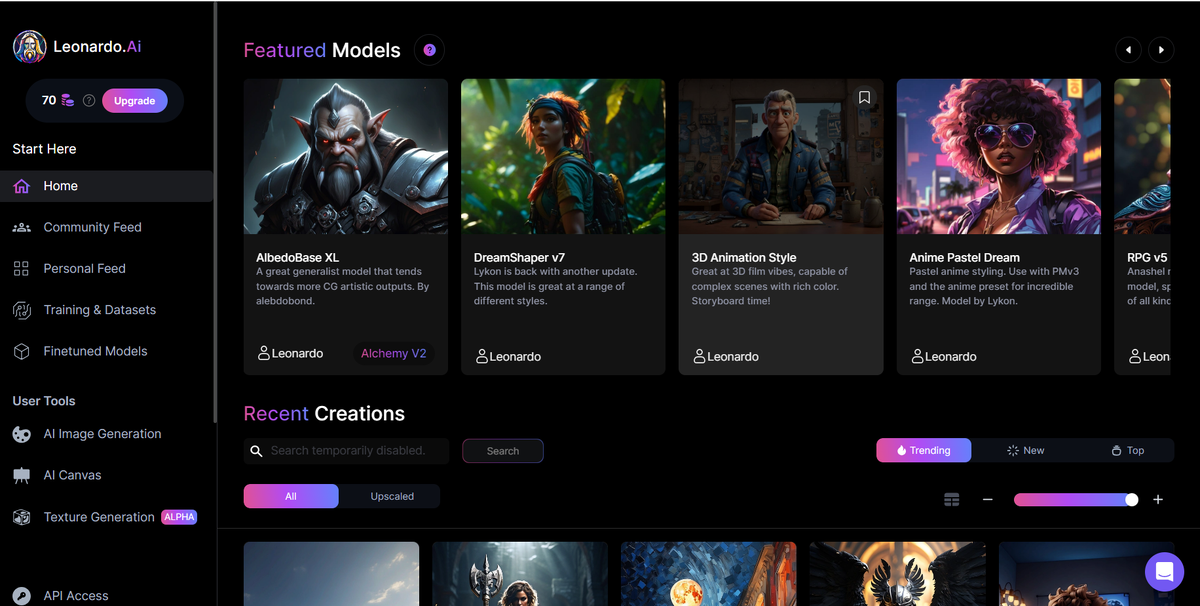Click the Featured Models heading
1200x606 pixels.
tap(322, 50)
